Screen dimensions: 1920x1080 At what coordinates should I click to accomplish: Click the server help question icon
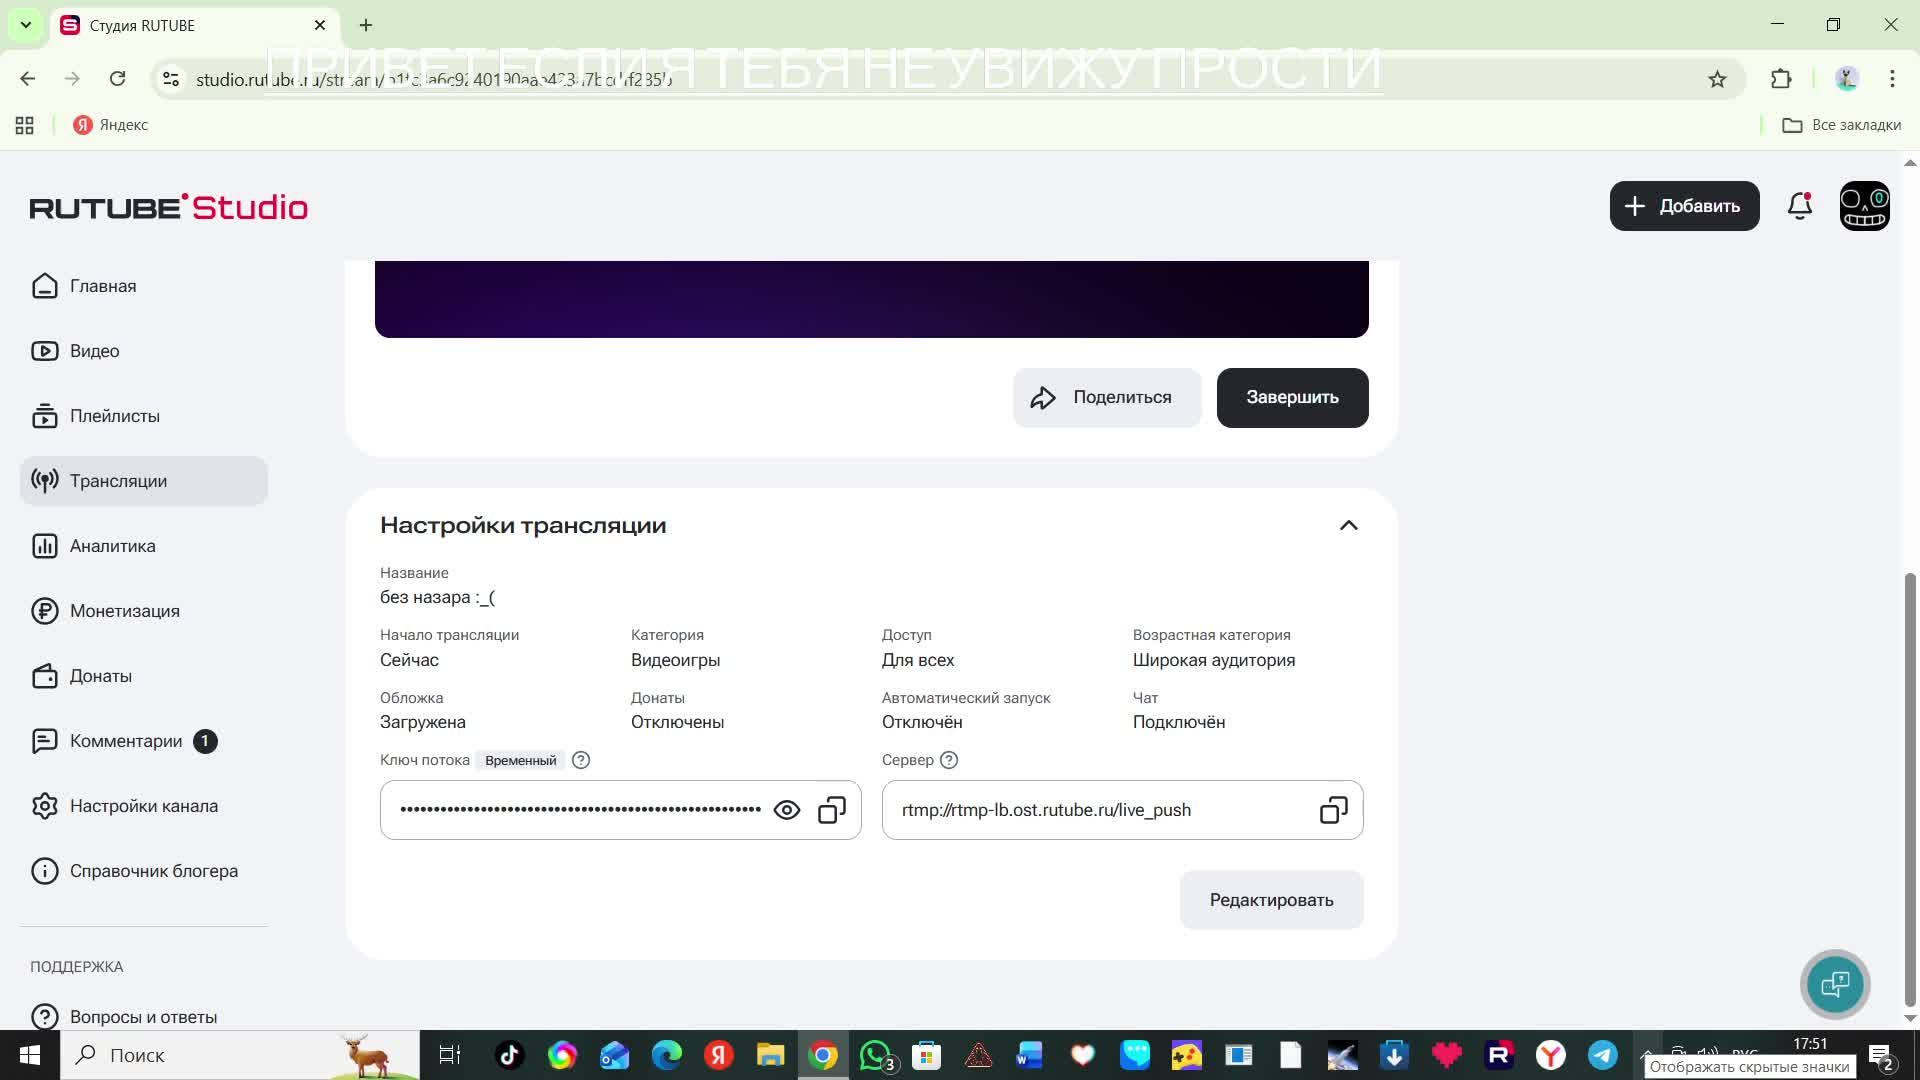(x=949, y=760)
